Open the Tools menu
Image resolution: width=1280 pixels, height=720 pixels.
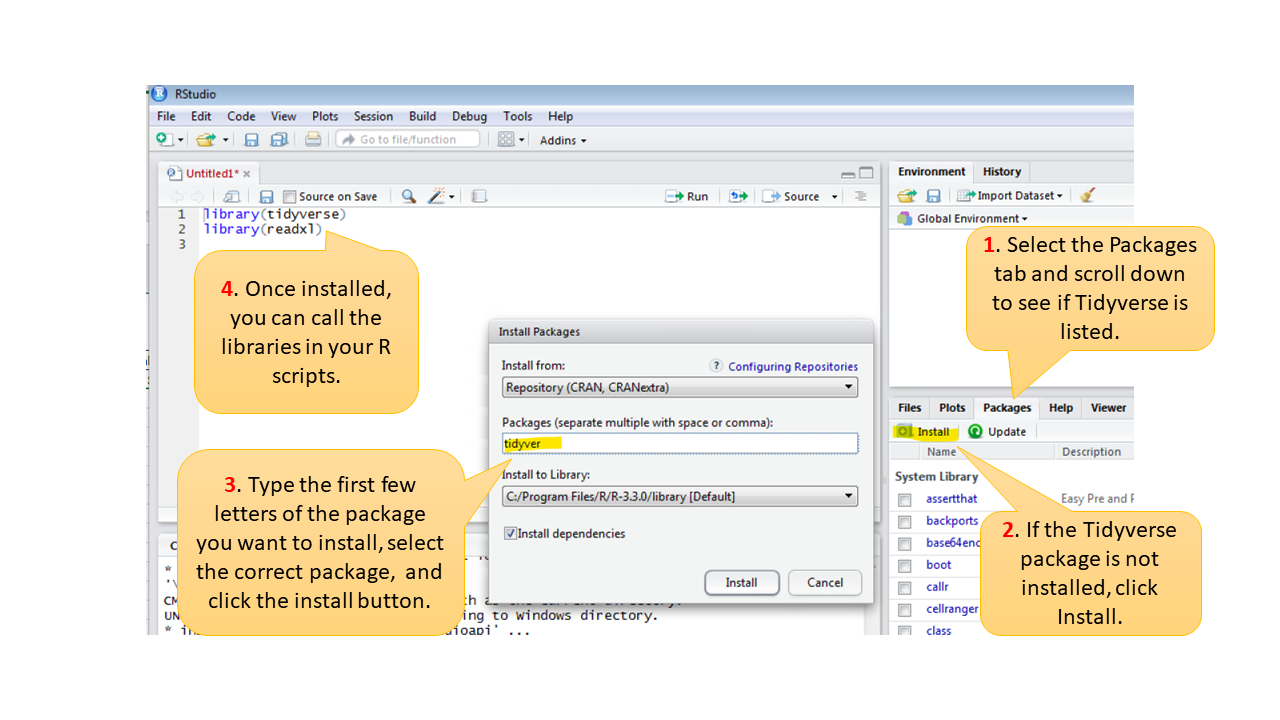pyautogui.click(x=518, y=117)
